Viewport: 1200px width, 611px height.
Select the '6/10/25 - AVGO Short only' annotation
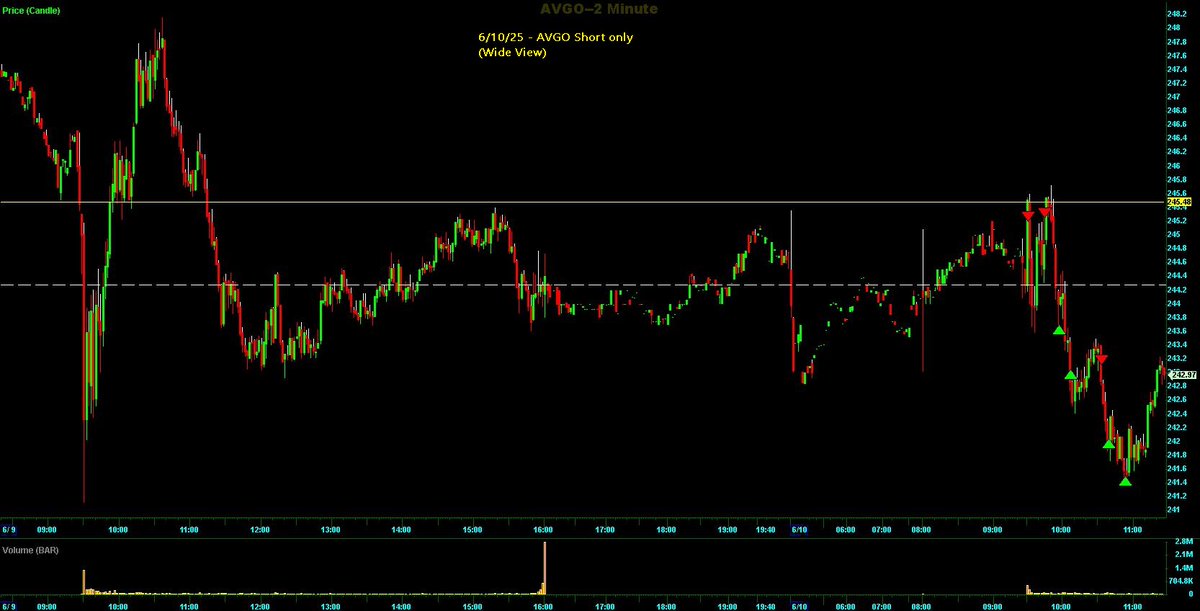pos(555,37)
